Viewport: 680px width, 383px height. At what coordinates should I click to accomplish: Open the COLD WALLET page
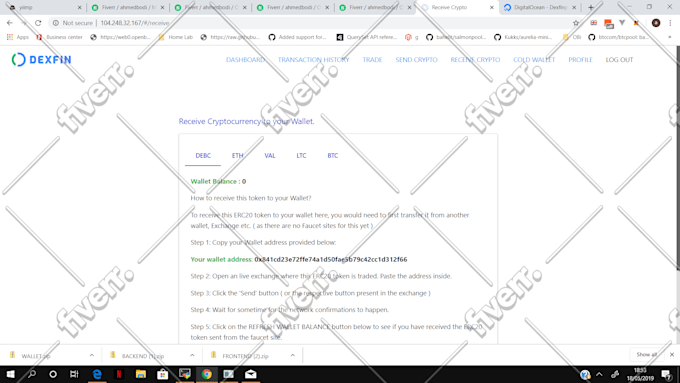coord(534,60)
